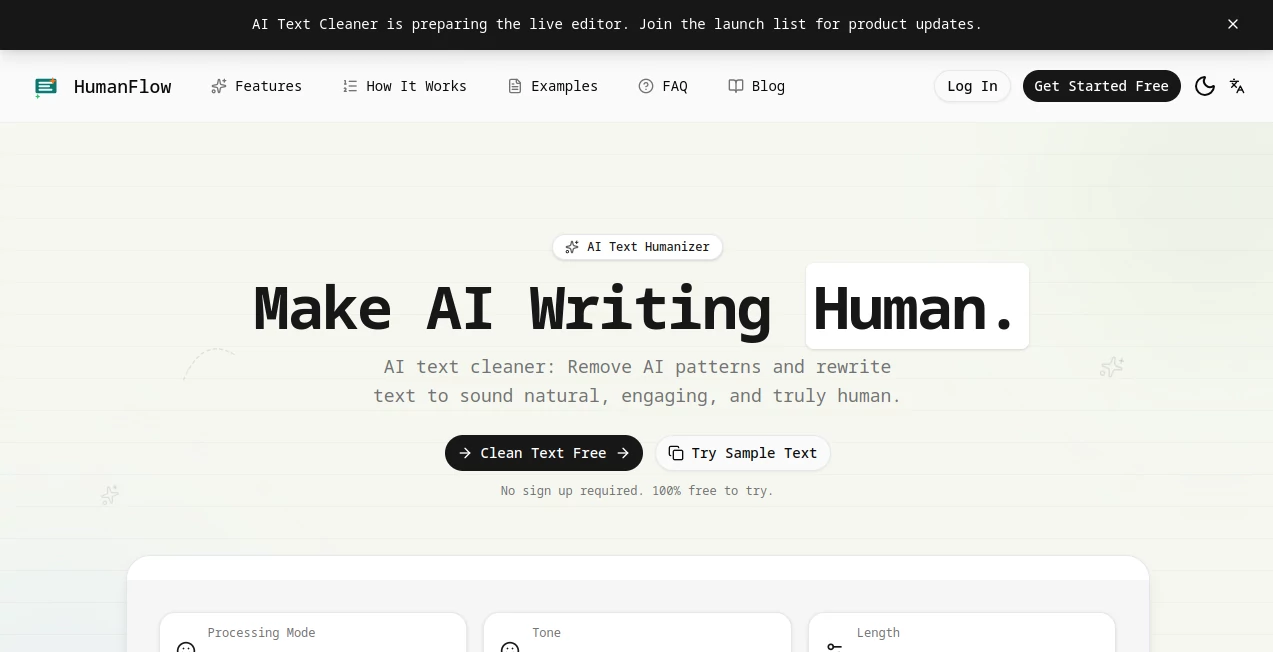Open the Examples nav link
The width and height of the screenshot is (1273, 652).
[x=552, y=86]
